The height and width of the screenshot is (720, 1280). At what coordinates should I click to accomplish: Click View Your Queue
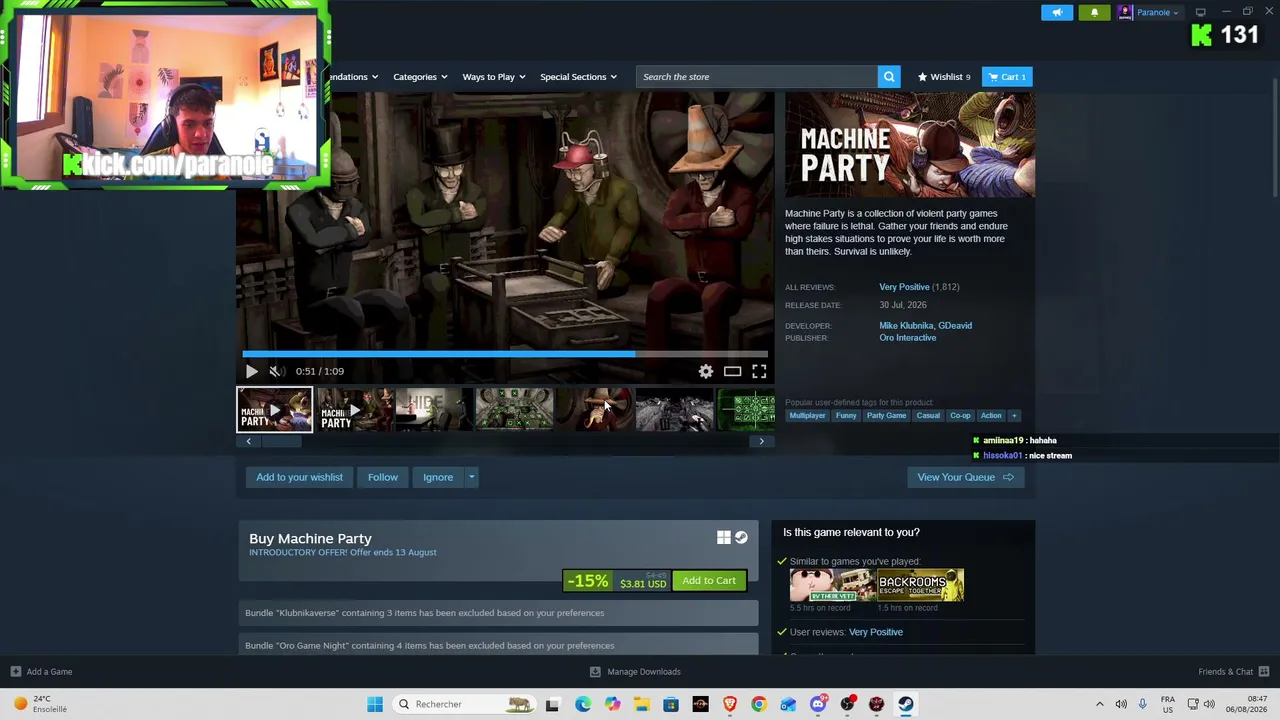pos(965,477)
